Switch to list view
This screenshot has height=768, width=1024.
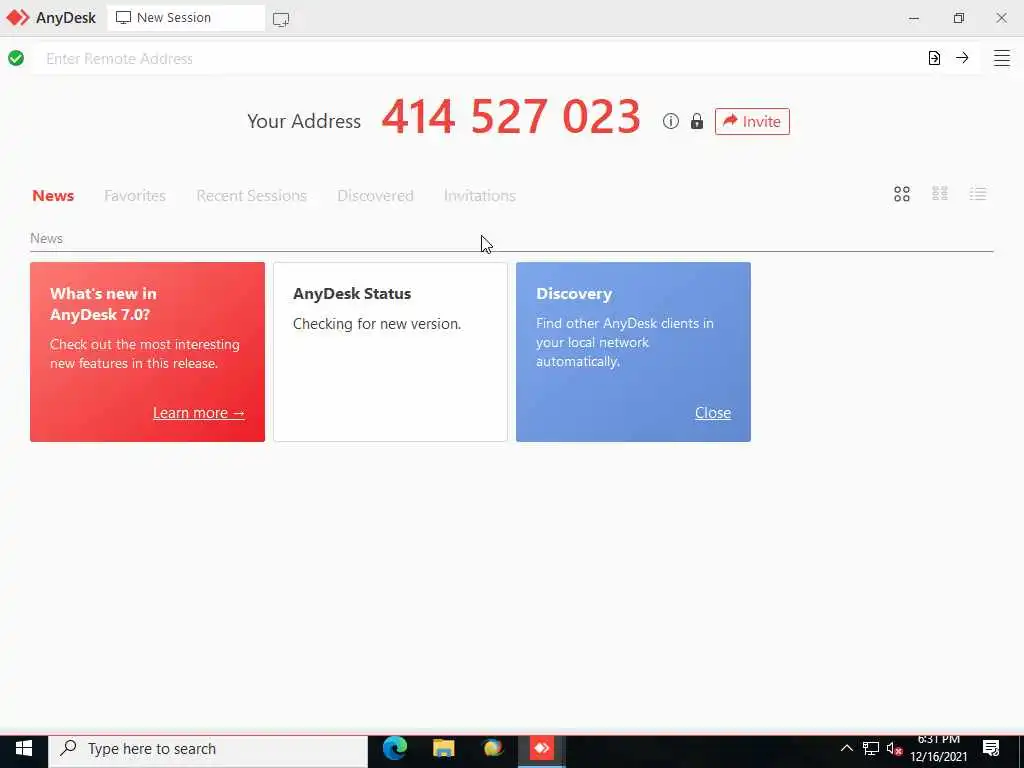point(978,193)
